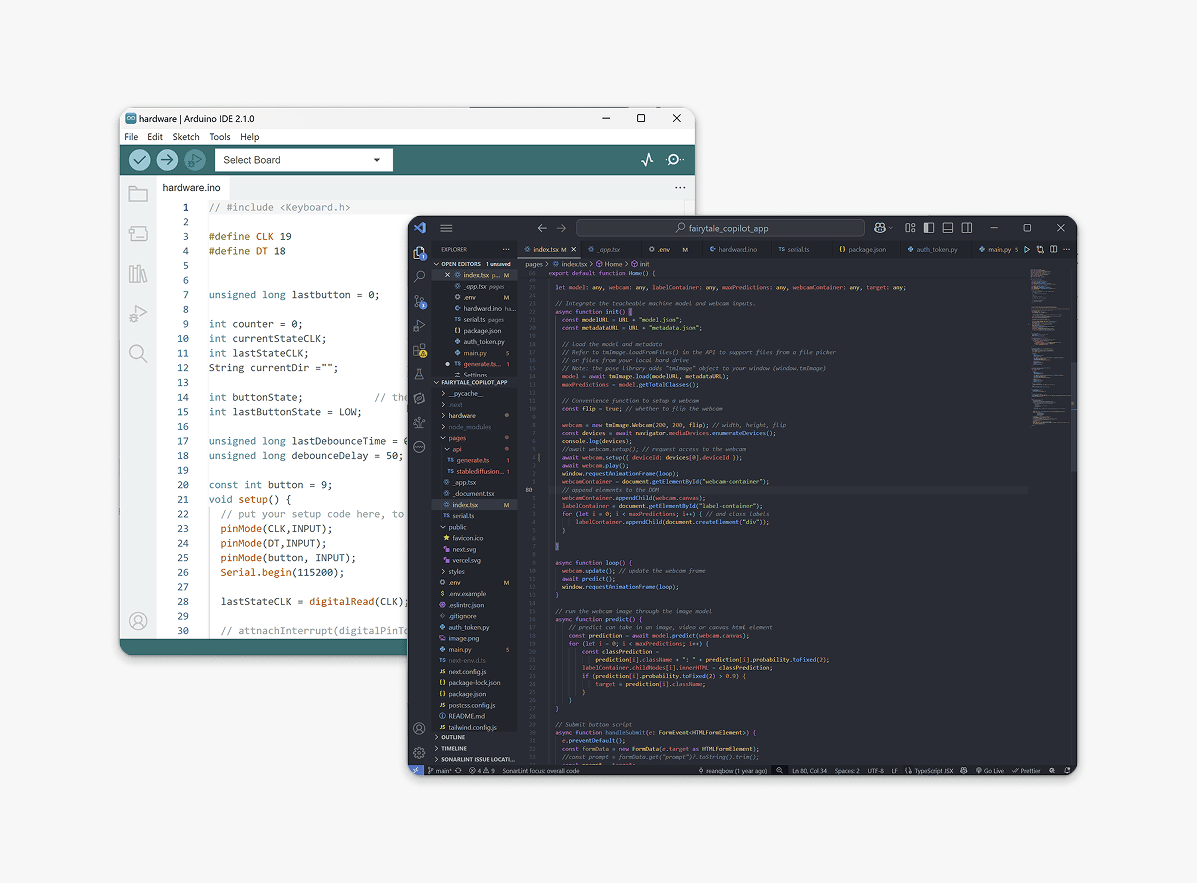Click account profile icon in Arduino sidebar
1197x883 pixels.
(x=138, y=621)
